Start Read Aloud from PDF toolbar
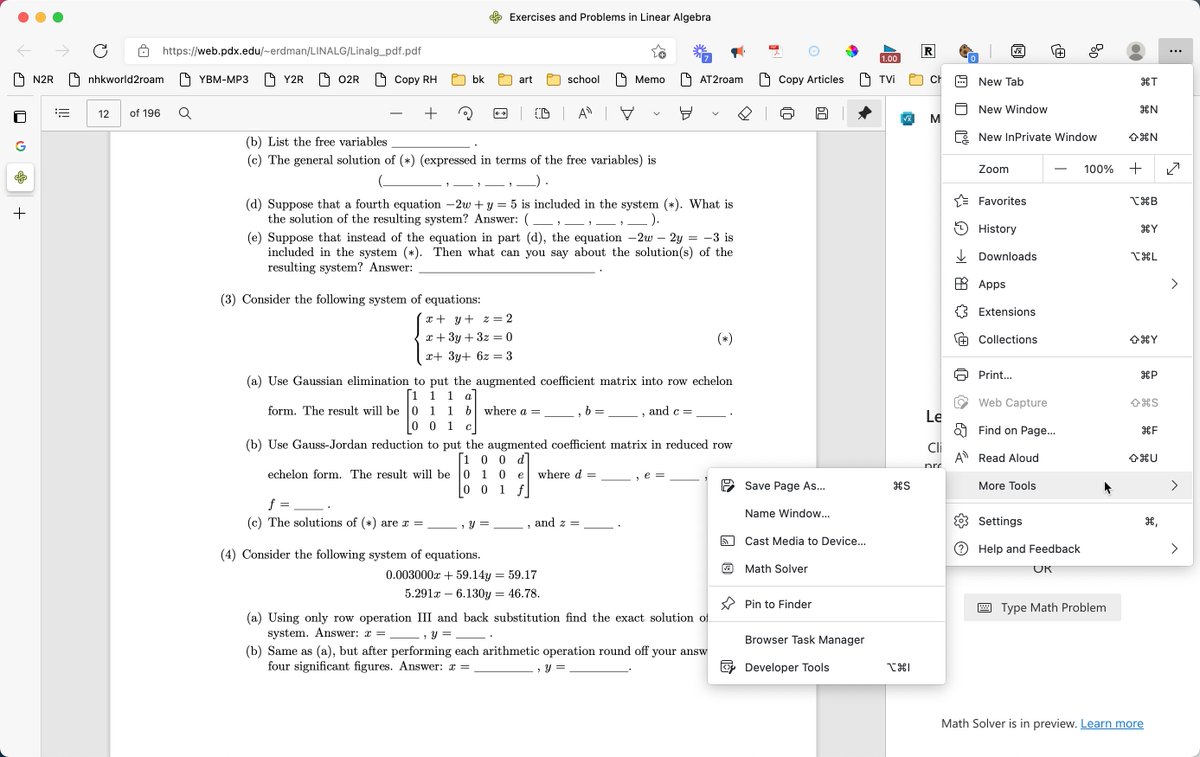The width and height of the screenshot is (1200, 757). [585, 114]
